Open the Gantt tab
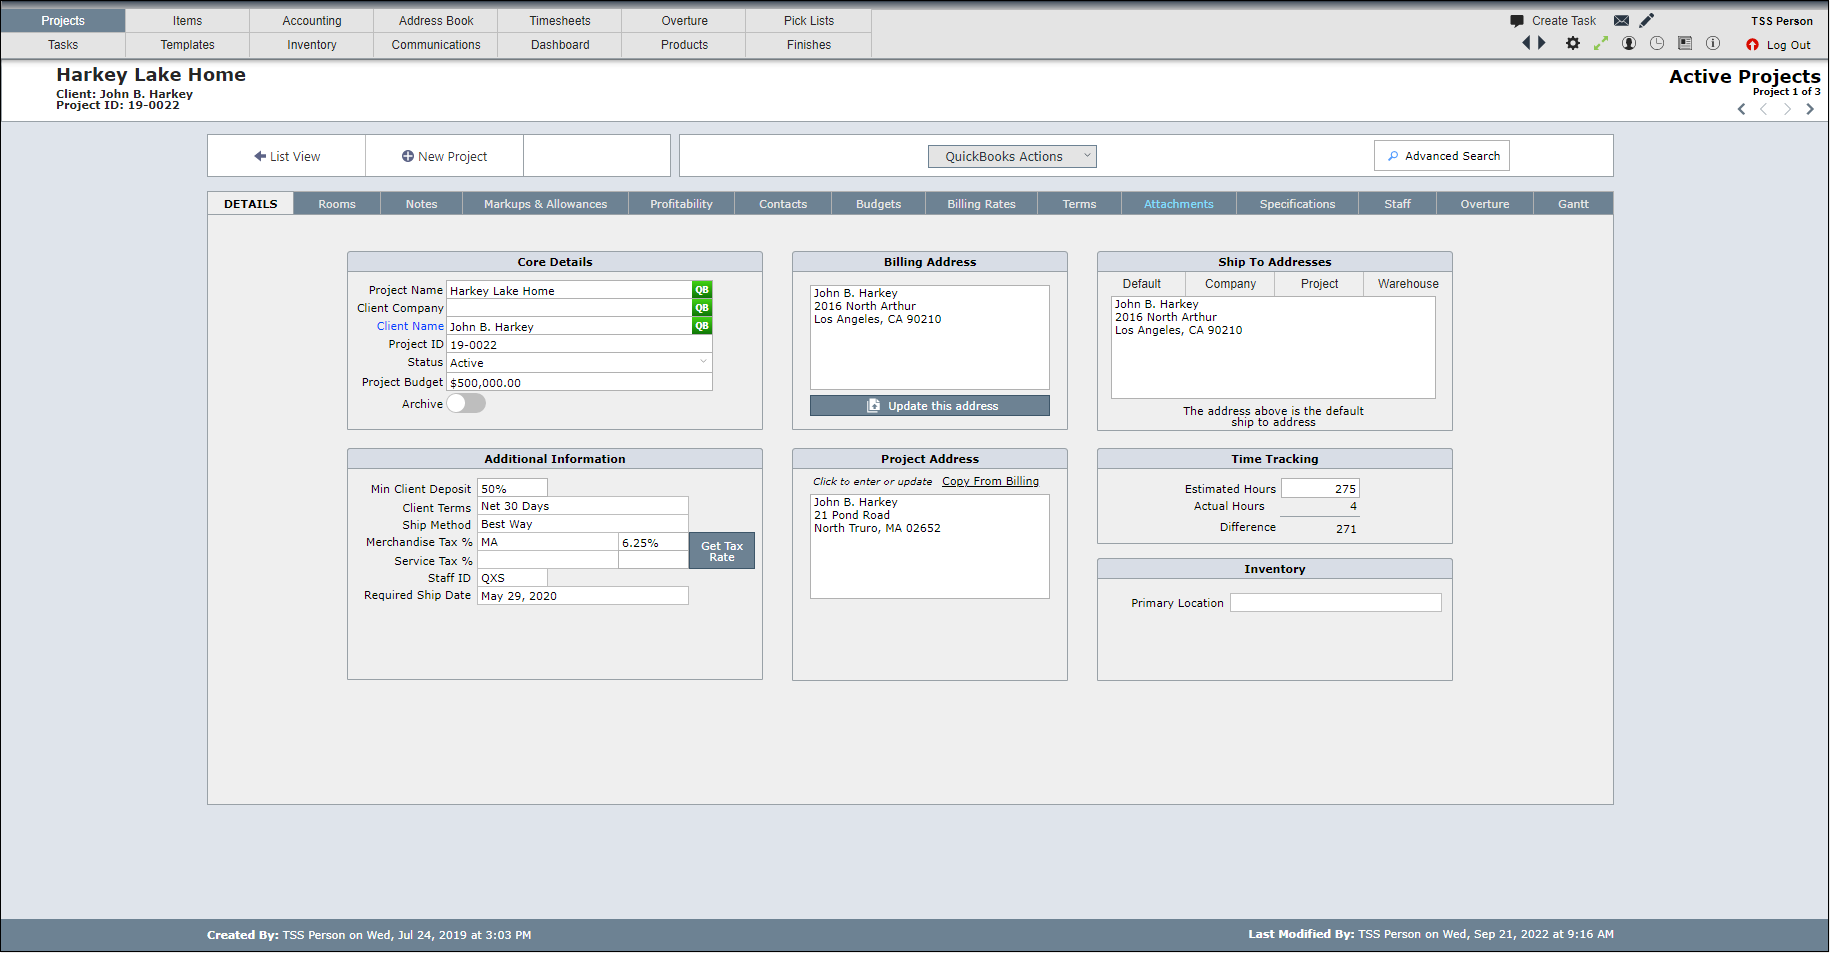 (1573, 204)
